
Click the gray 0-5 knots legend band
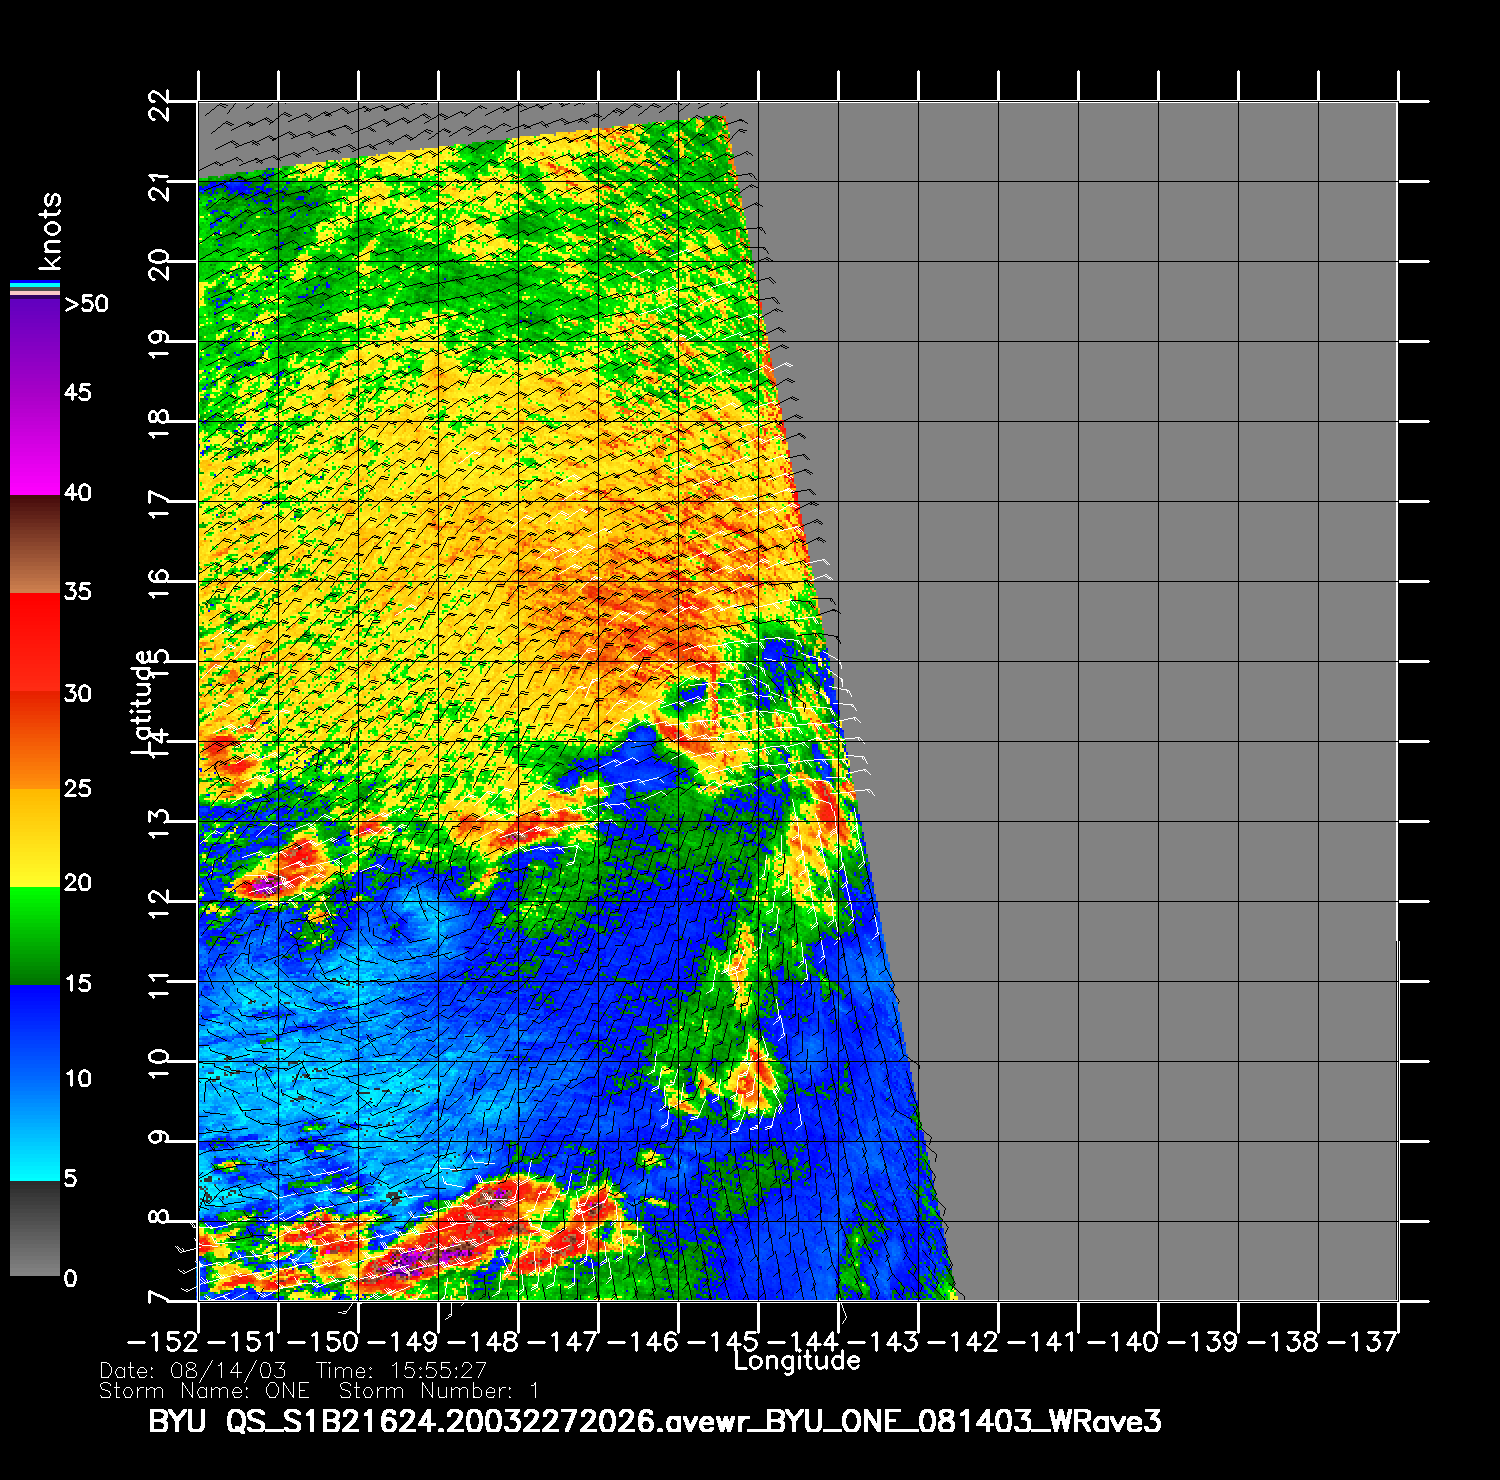click(35, 1228)
